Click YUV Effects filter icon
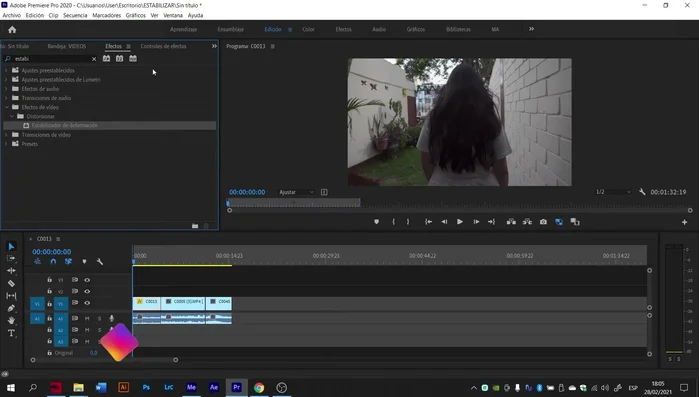The width and height of the screenshot is (699, 397). [133, 58]
